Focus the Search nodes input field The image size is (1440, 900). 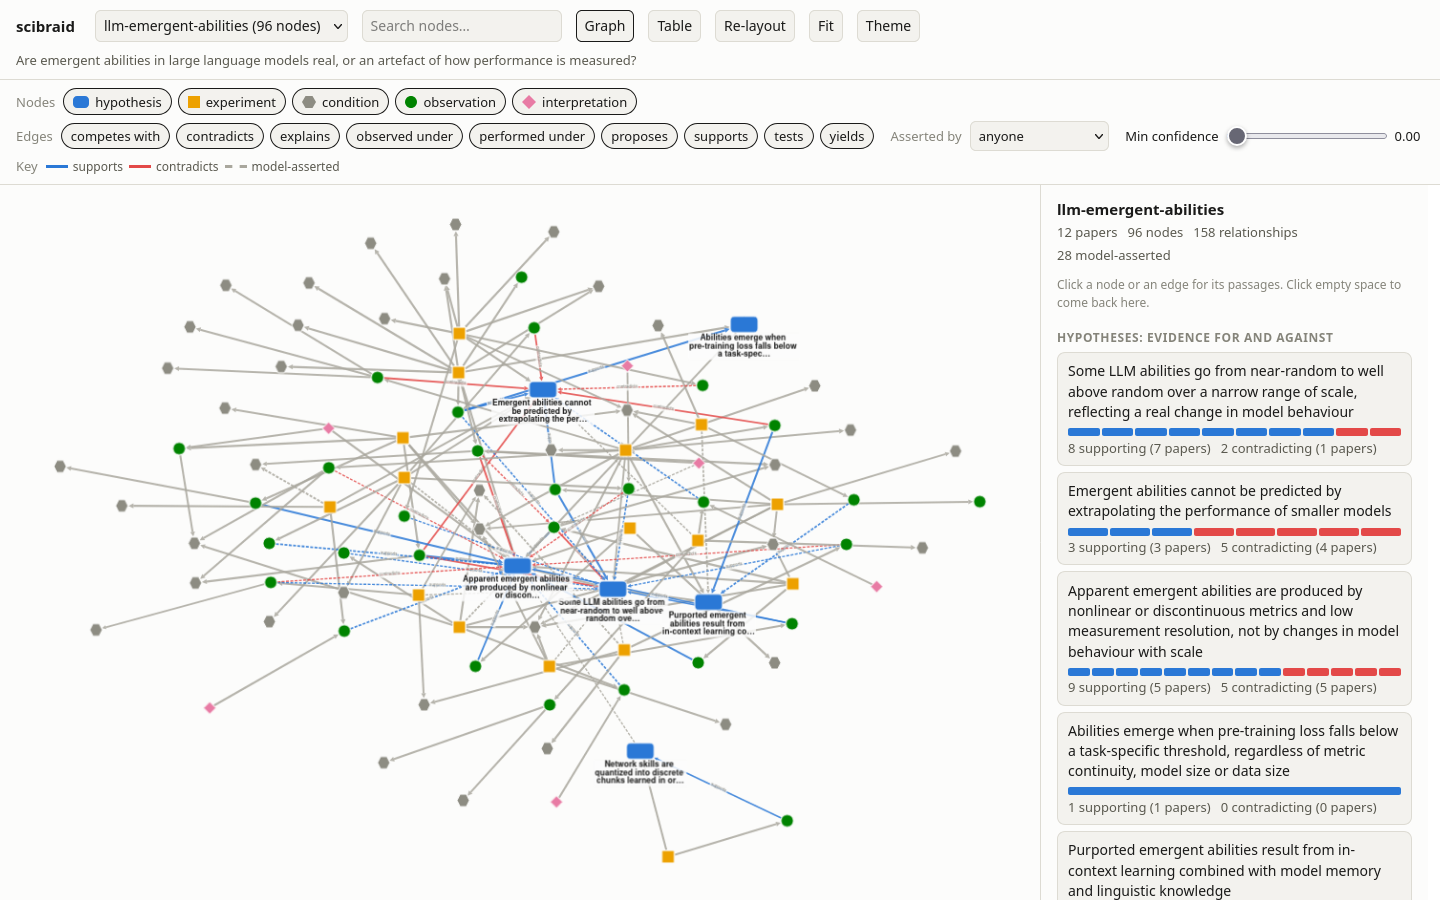[x=462, y=26]
